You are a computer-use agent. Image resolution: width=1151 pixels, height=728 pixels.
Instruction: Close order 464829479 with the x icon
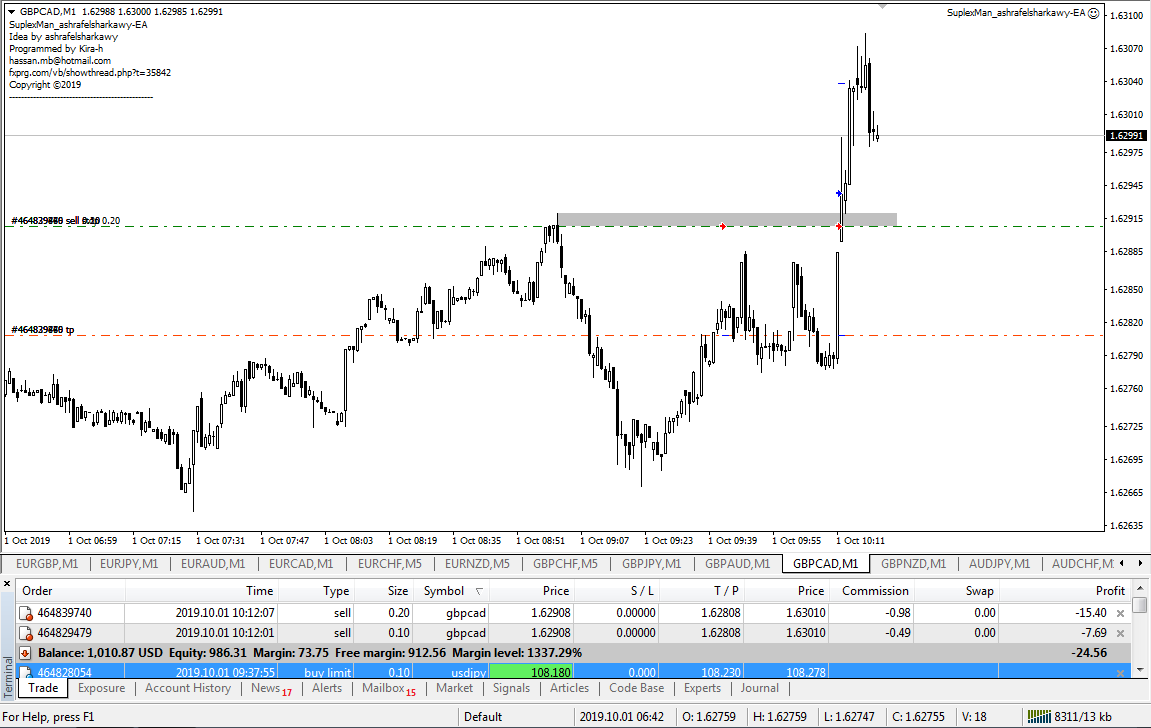click(1120, 633)
